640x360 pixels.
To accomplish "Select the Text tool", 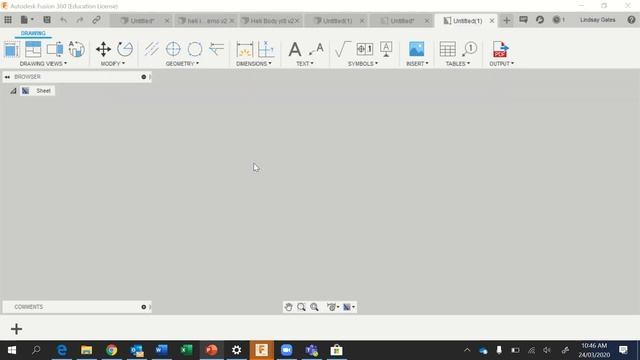I will point(295,49).
